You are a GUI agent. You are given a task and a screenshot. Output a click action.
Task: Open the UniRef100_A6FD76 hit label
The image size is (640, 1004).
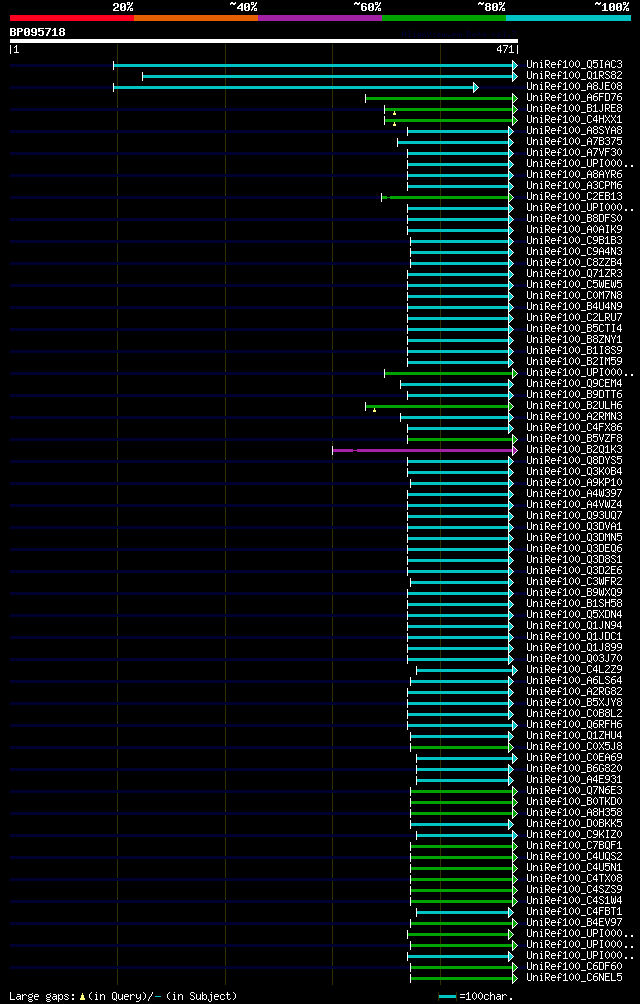[x=574, y=97]
